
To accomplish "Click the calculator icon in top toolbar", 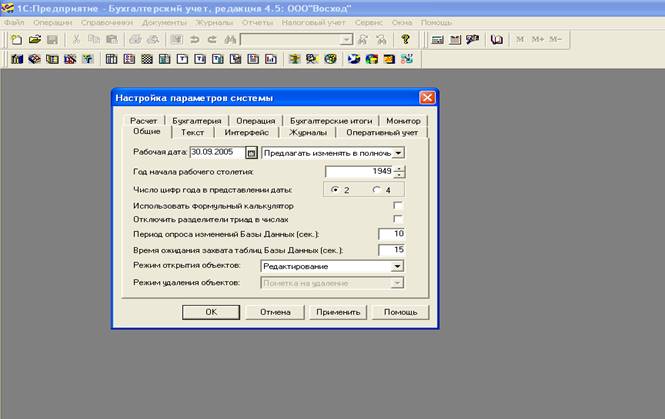I will (x=437, y=39).
